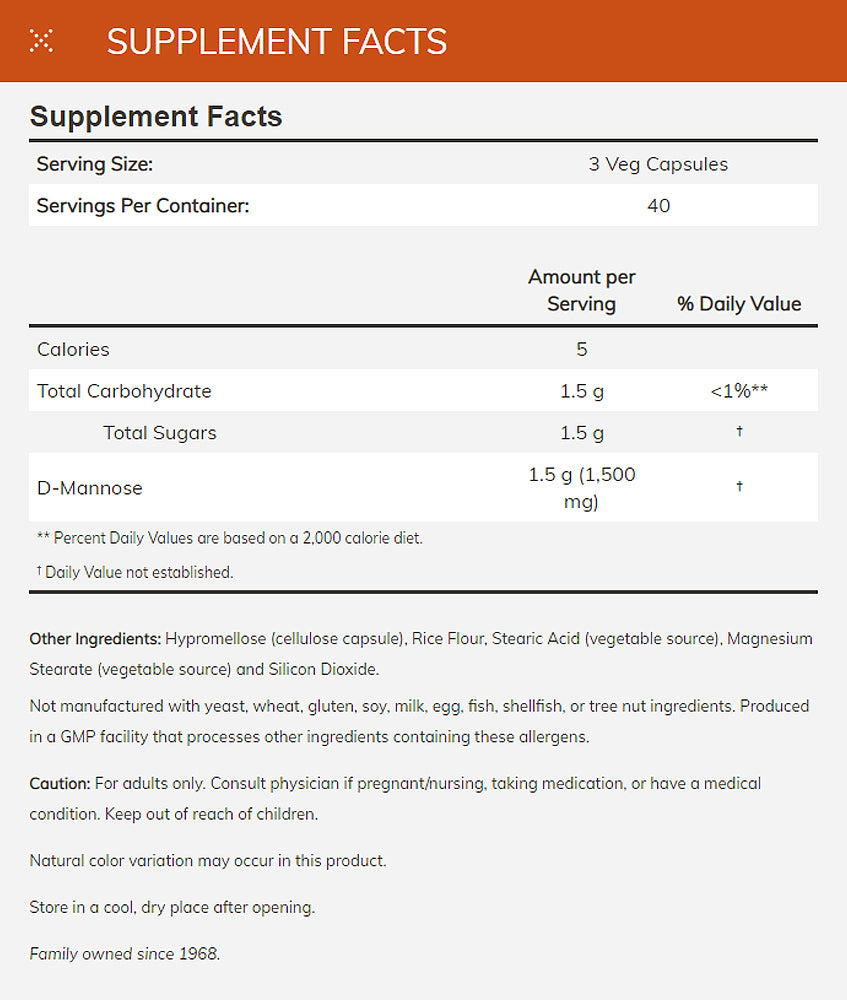Viewport: 847px width, 1000px height.
Task: Click the Total Carbohydrate row label
Action: click(124, 391)
